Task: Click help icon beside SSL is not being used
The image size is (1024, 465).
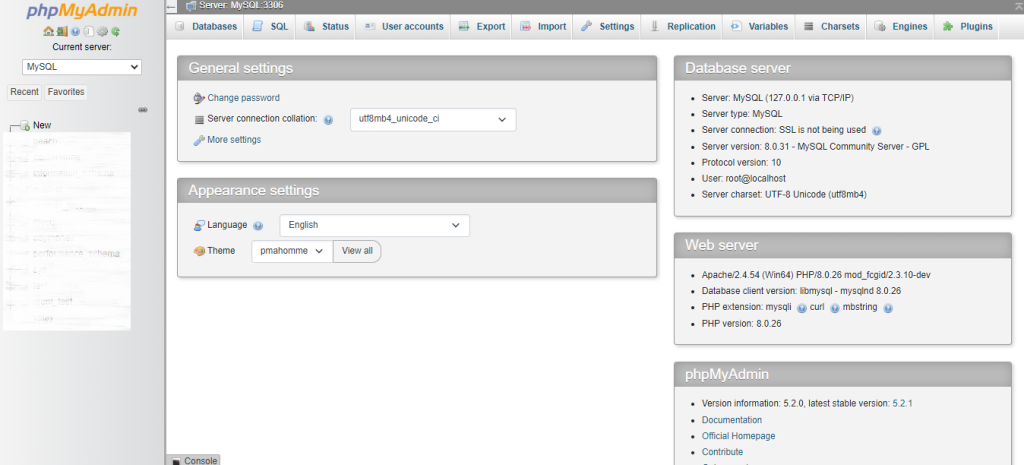Action: [x=876, y=130]
